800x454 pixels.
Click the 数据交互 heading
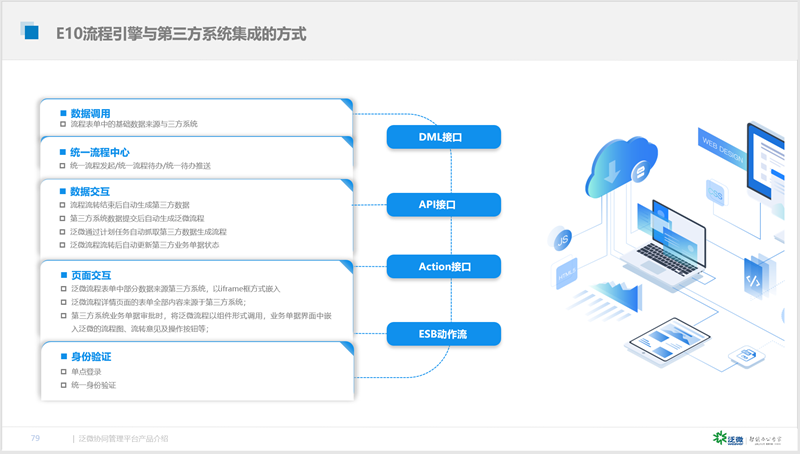coord(90,191)
